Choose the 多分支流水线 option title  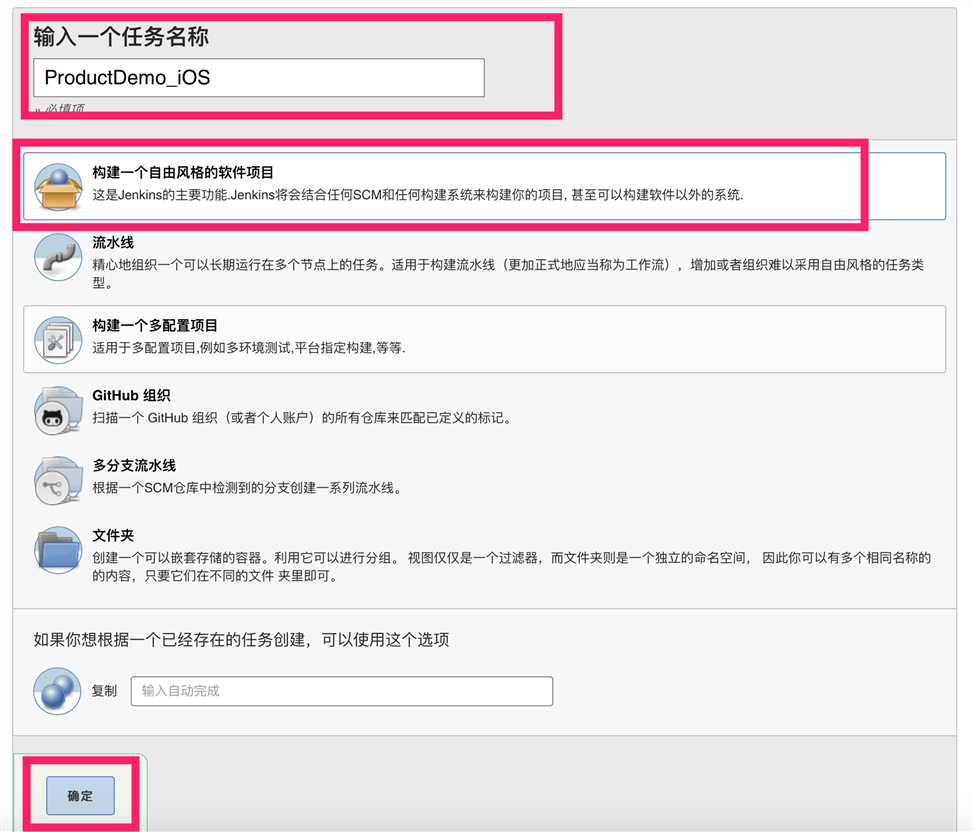click(x=134, y=465)
